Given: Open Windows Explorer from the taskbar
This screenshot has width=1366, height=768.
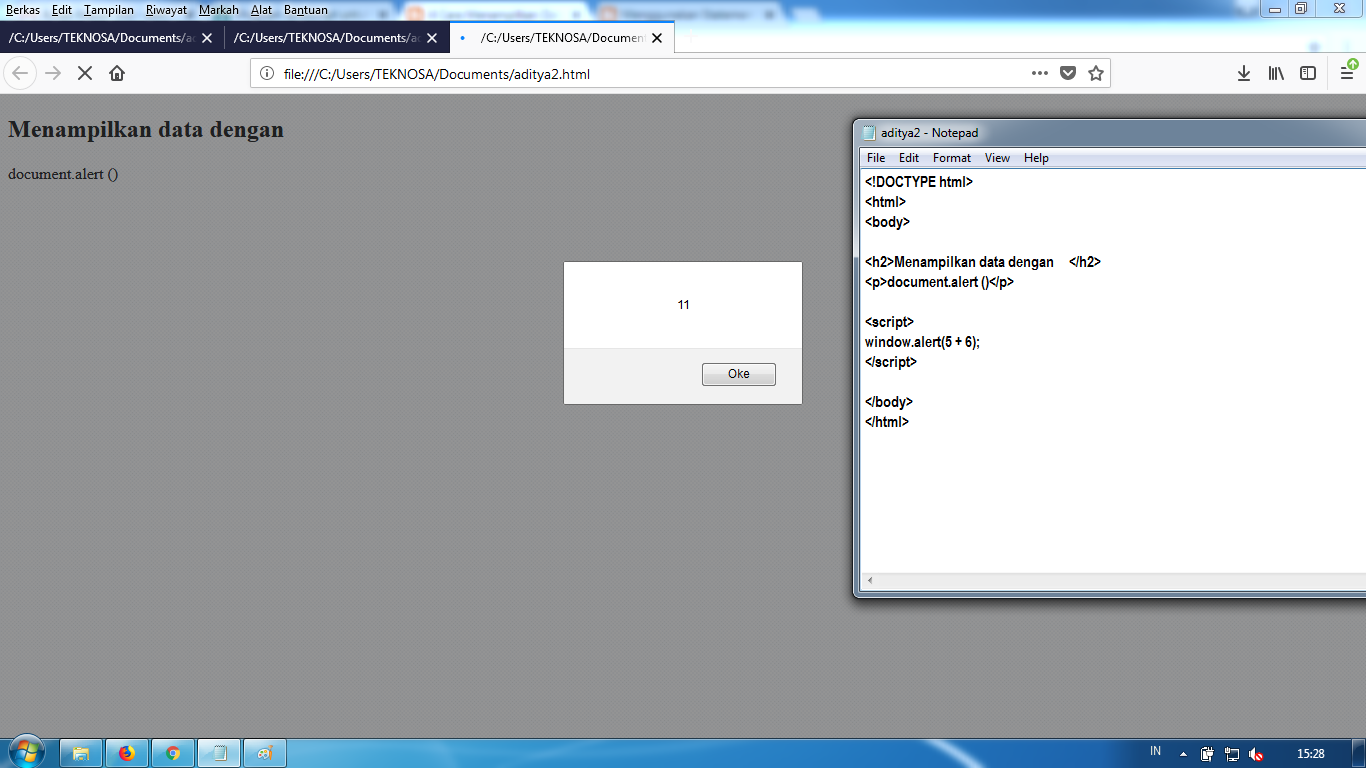Looking at the screenshot, I should point(81,753).
